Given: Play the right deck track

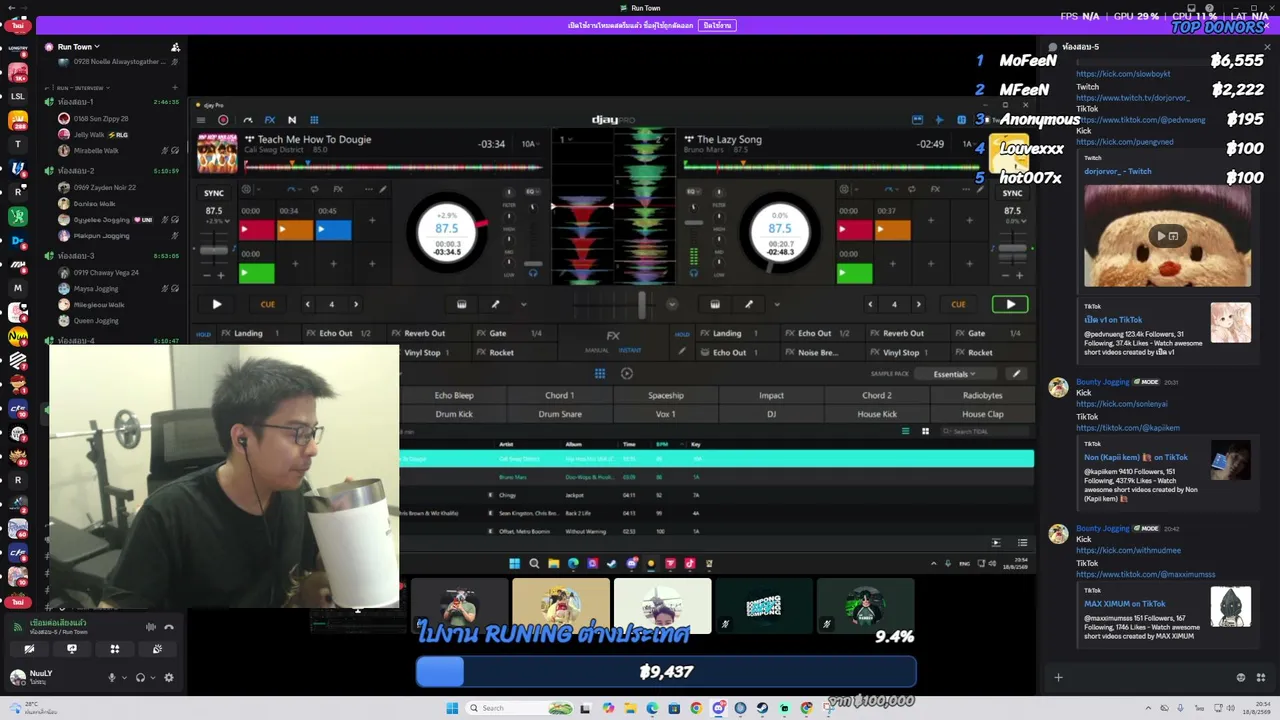Looking at the screenshot, I should 1010,304.
